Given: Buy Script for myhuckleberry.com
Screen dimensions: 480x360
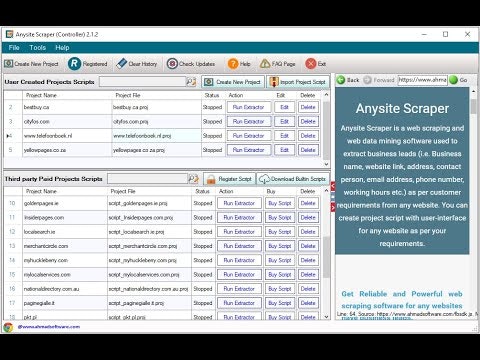Looking at the screenshot, I should pyautogui.click(x=280, y=260).
